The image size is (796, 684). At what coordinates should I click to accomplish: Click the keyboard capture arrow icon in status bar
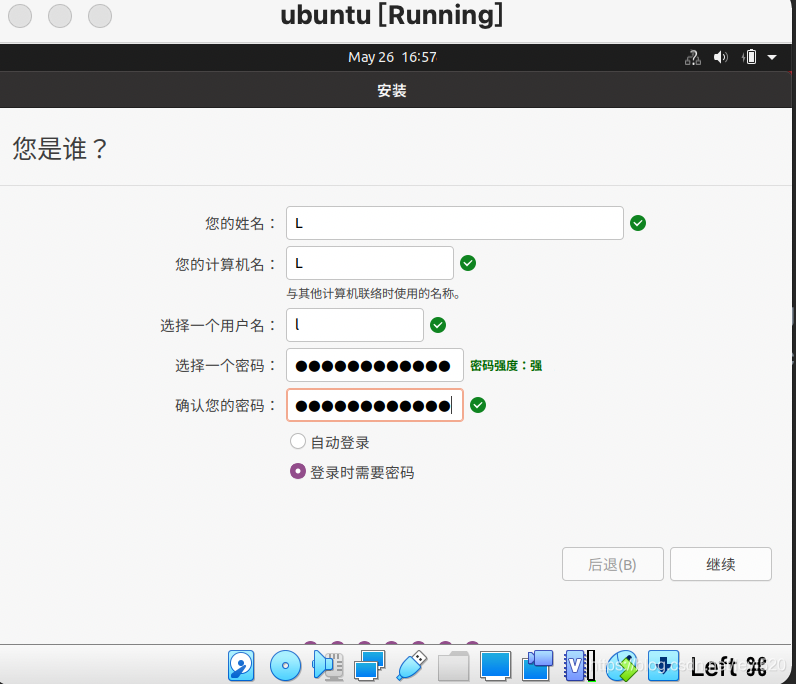(x=663, y=665)
